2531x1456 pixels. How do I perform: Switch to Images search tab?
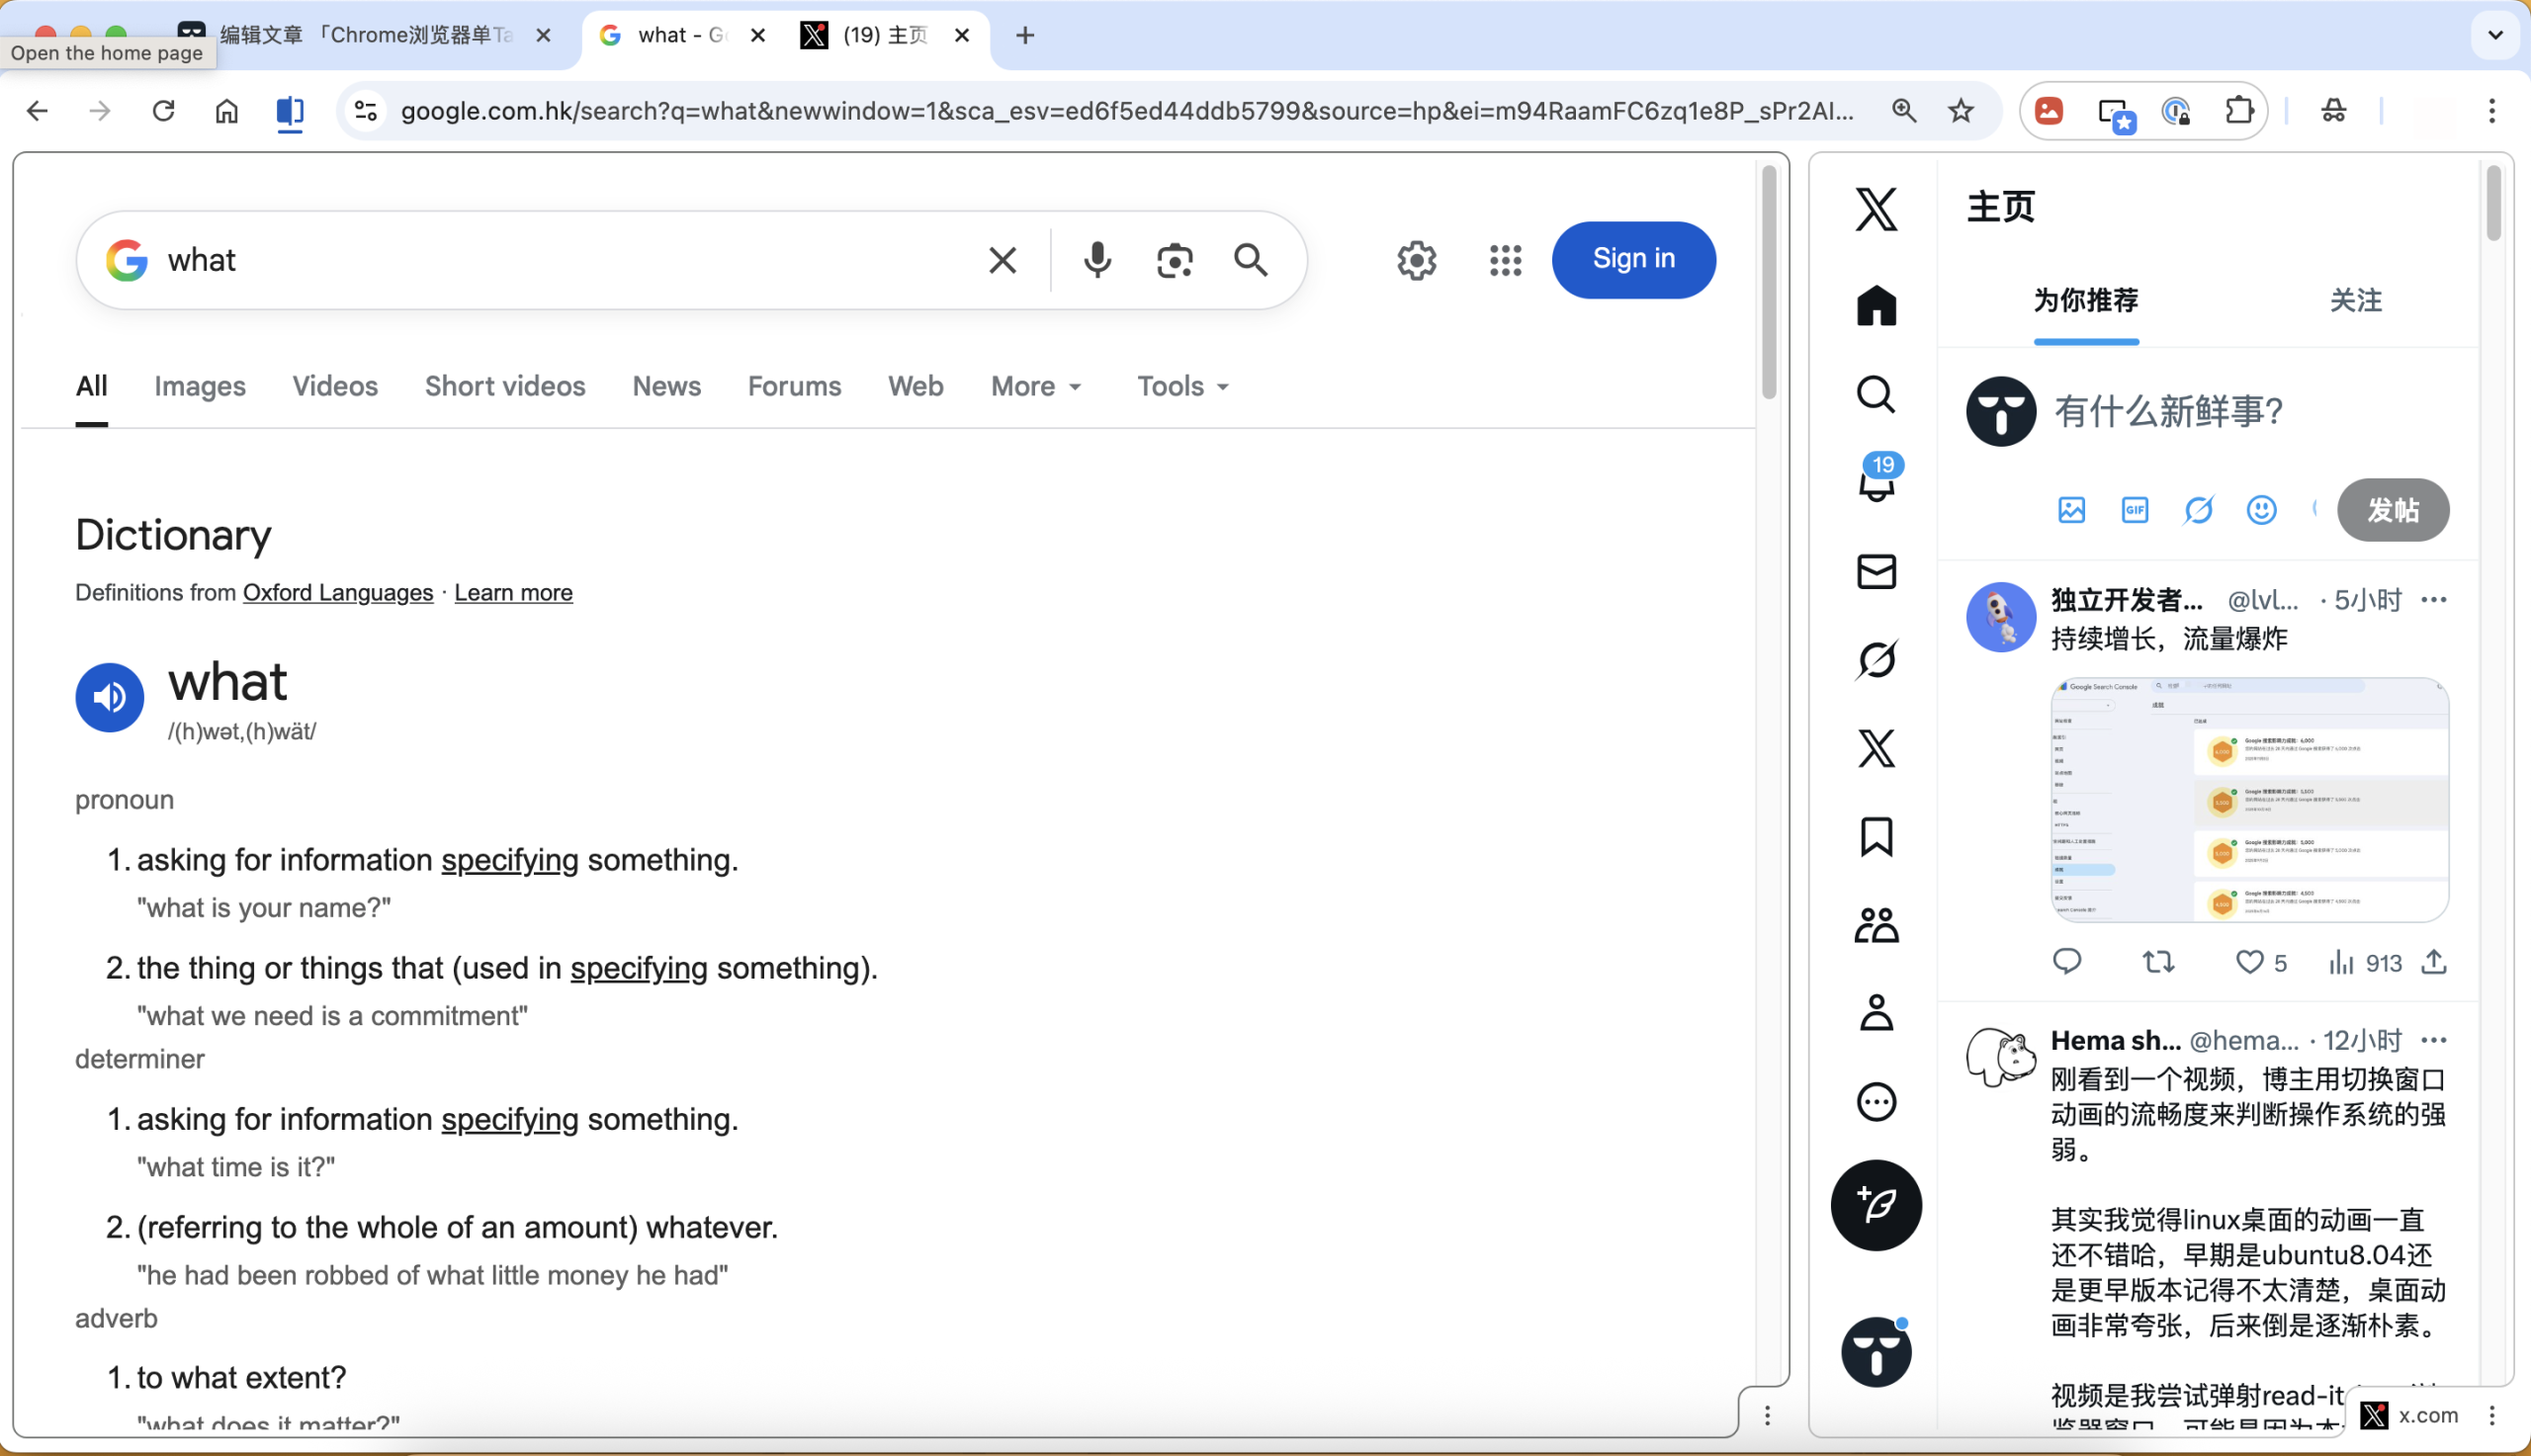(200, 386)
